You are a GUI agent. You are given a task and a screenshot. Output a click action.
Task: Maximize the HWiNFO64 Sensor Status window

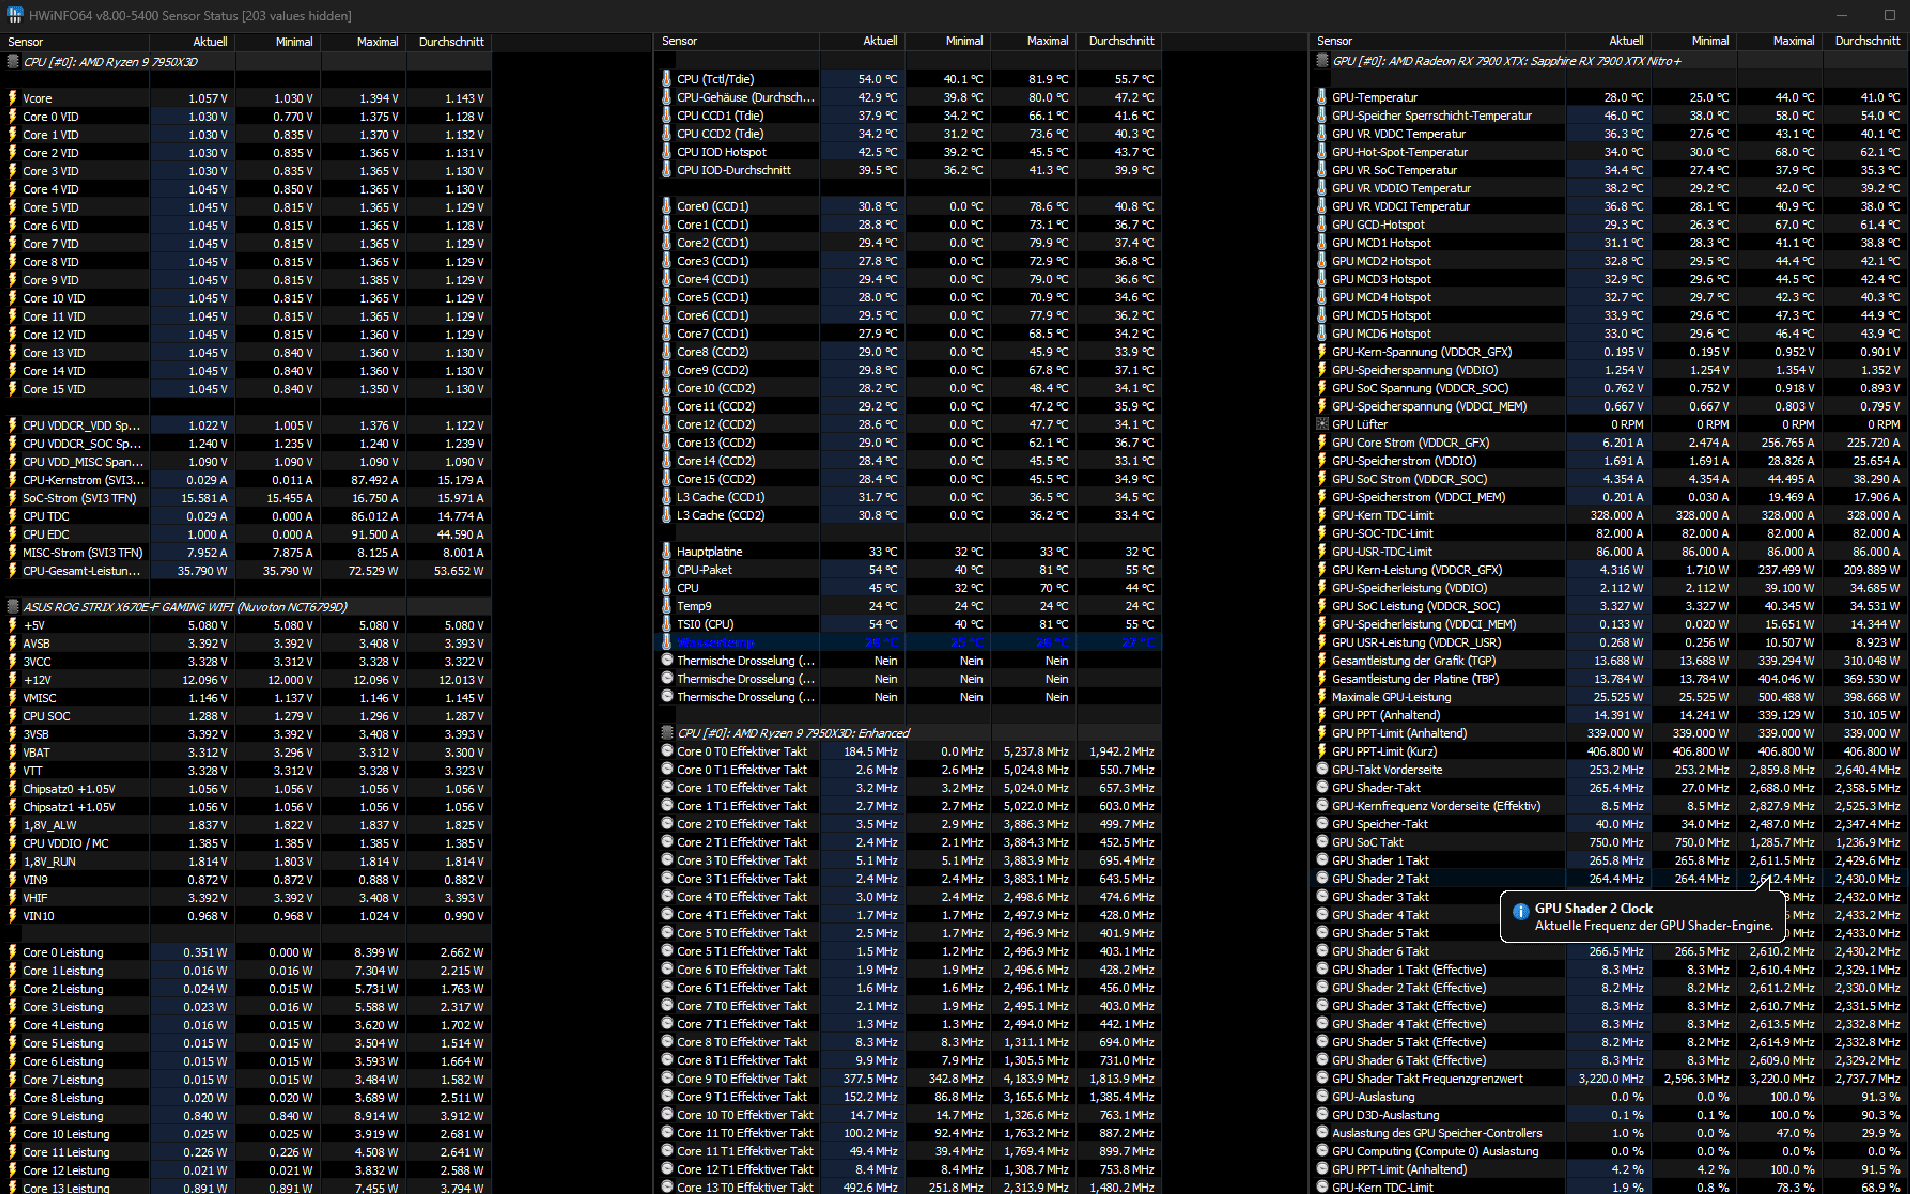click(x=1889, y=15)
